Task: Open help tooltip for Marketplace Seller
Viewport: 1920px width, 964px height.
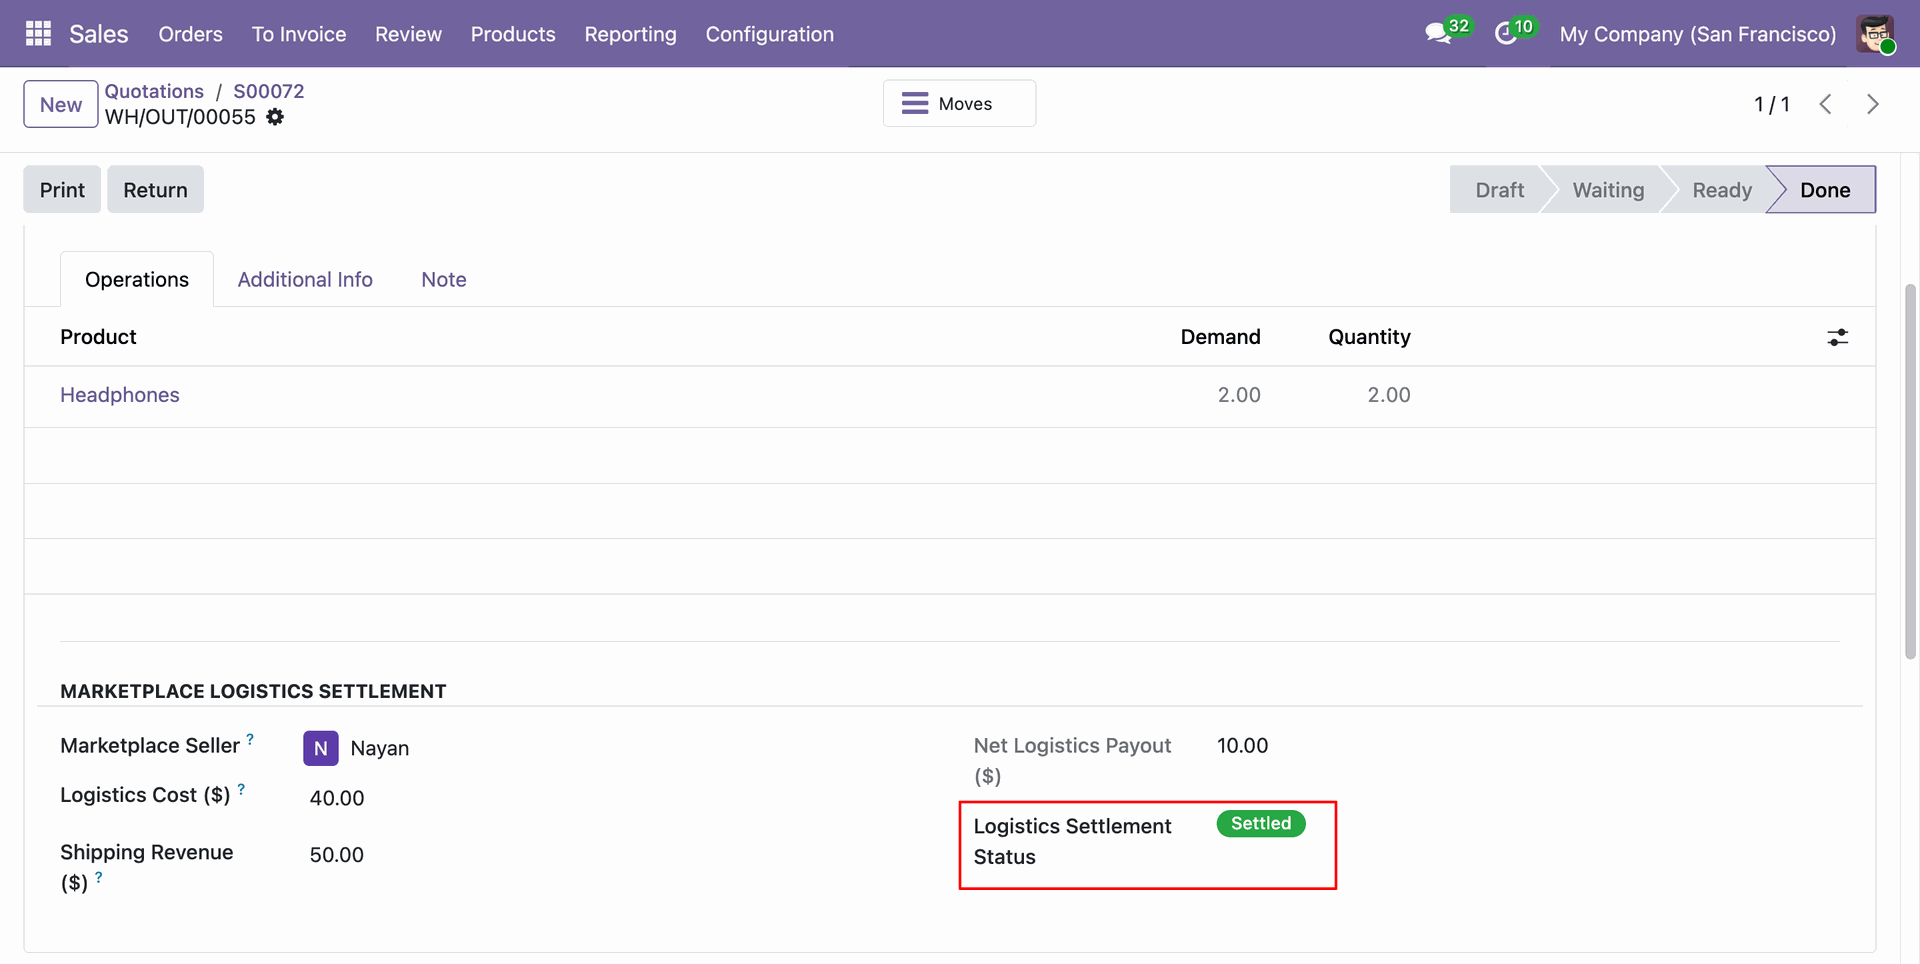Action: tap(250, 739)
